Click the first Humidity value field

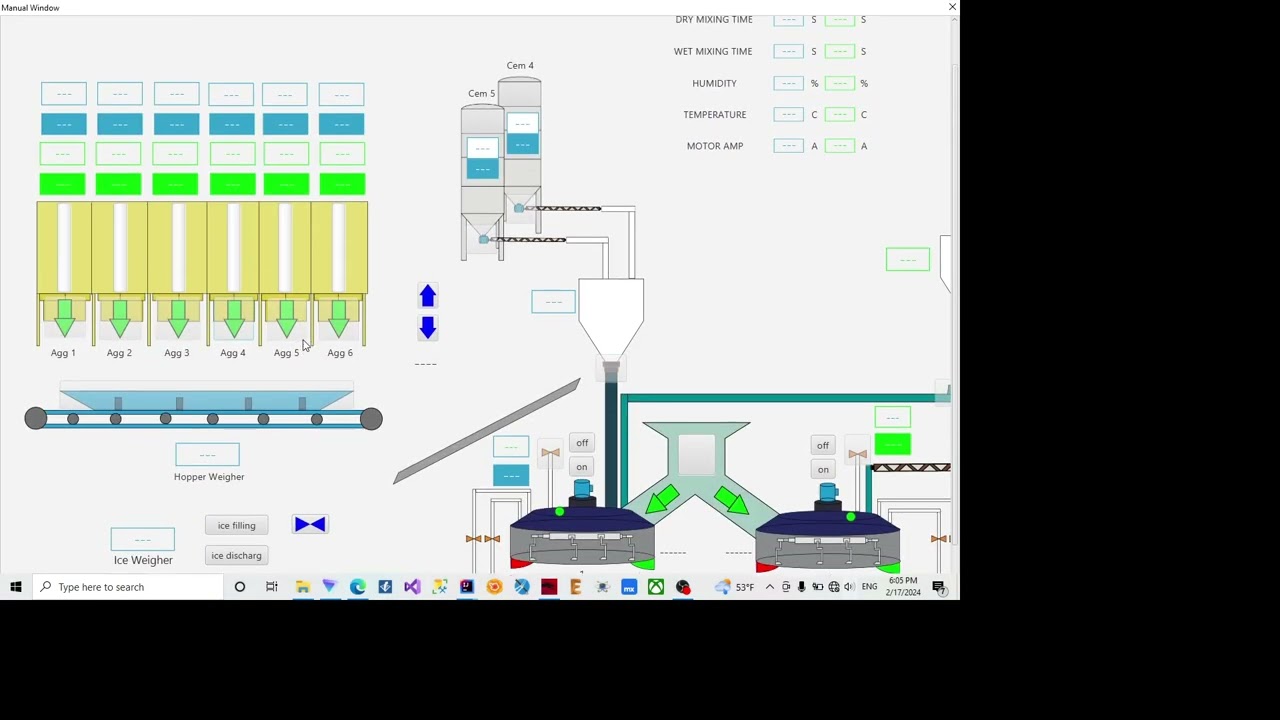(788, 83)
